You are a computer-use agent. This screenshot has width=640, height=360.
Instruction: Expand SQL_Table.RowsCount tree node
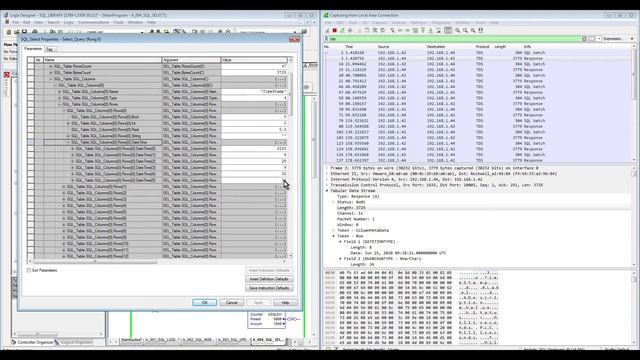coord(51,66)
